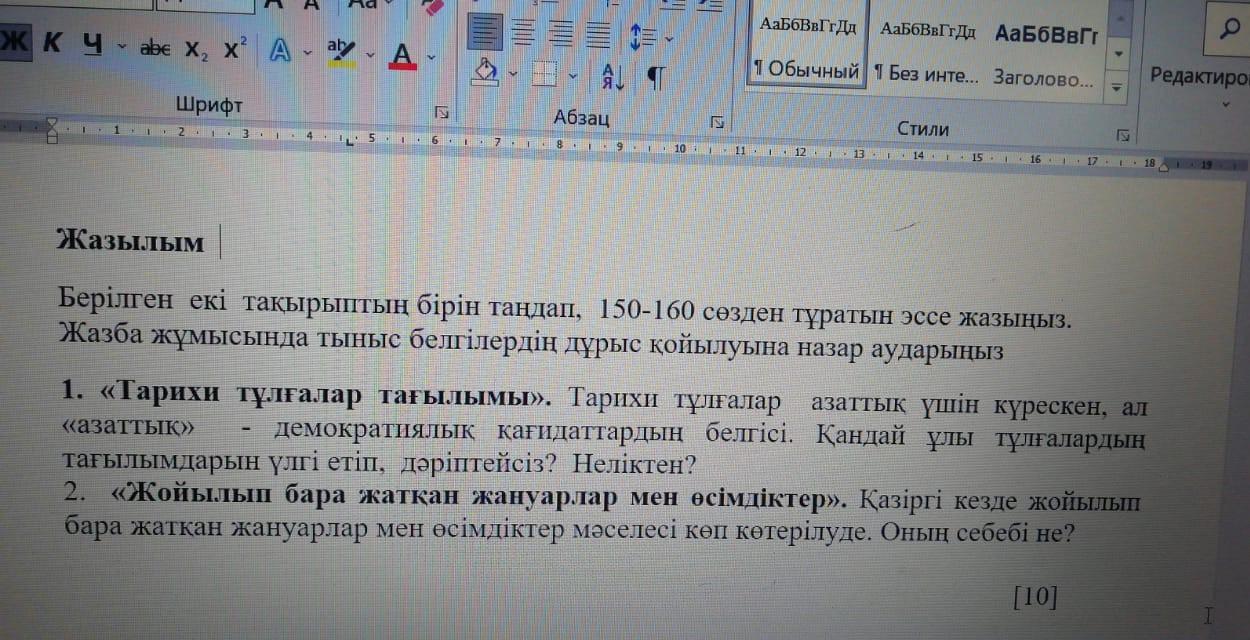1250x640 pixels.
Task: Apply the Без инте... style
Action: click(x=926, y=54)
